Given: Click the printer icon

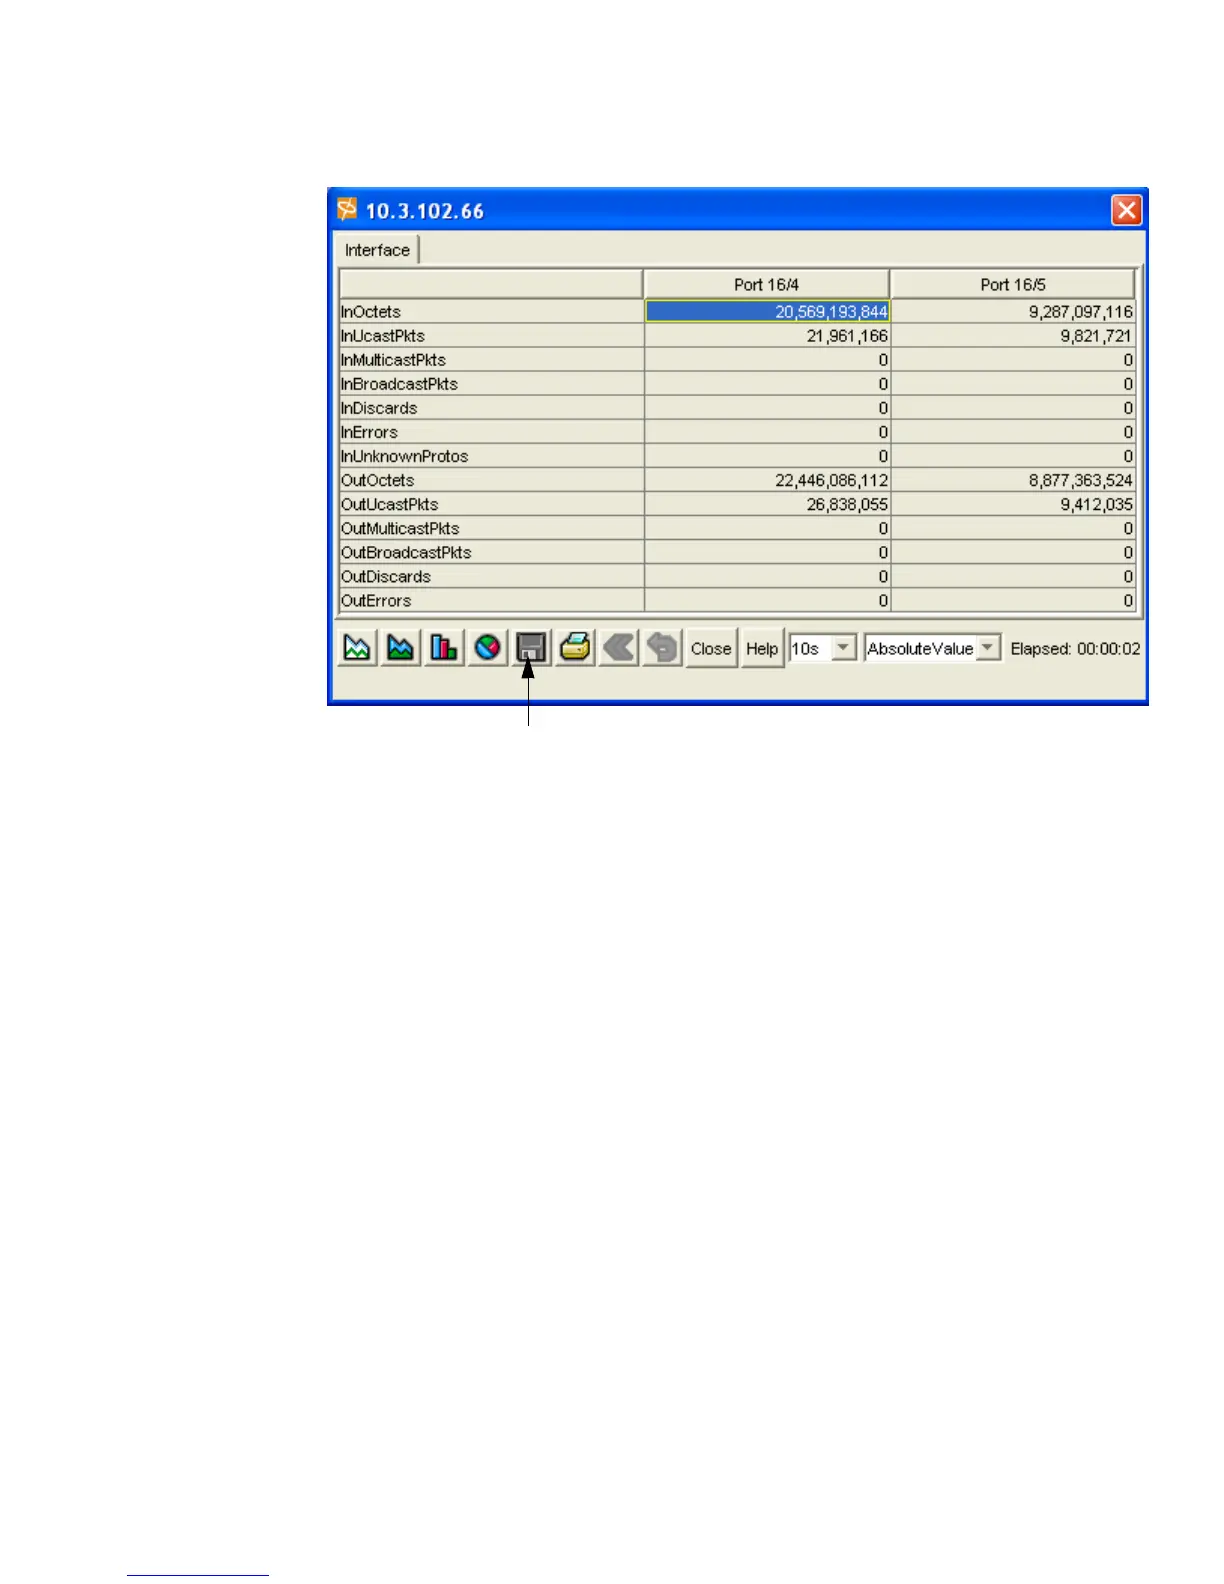Looking at the screenshot, I should (x=575, y=648).
